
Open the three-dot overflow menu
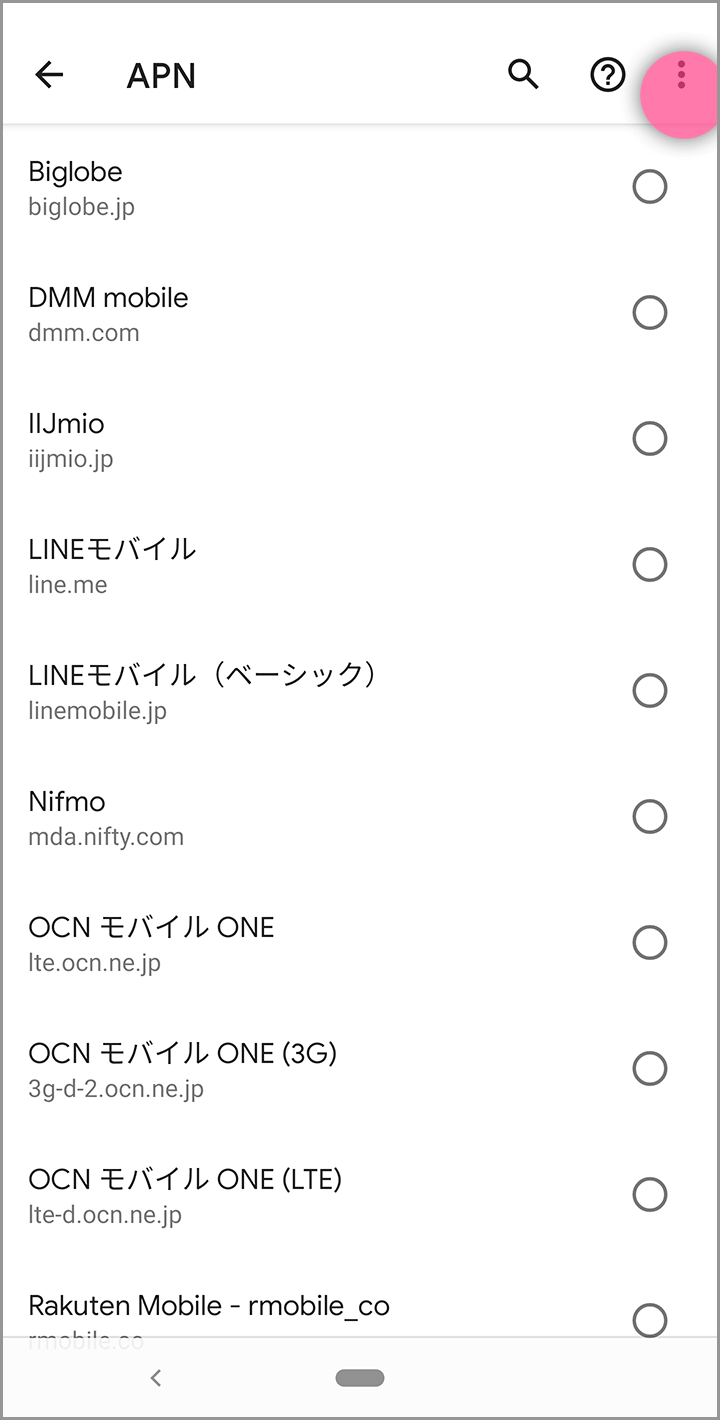pos(681,75)
